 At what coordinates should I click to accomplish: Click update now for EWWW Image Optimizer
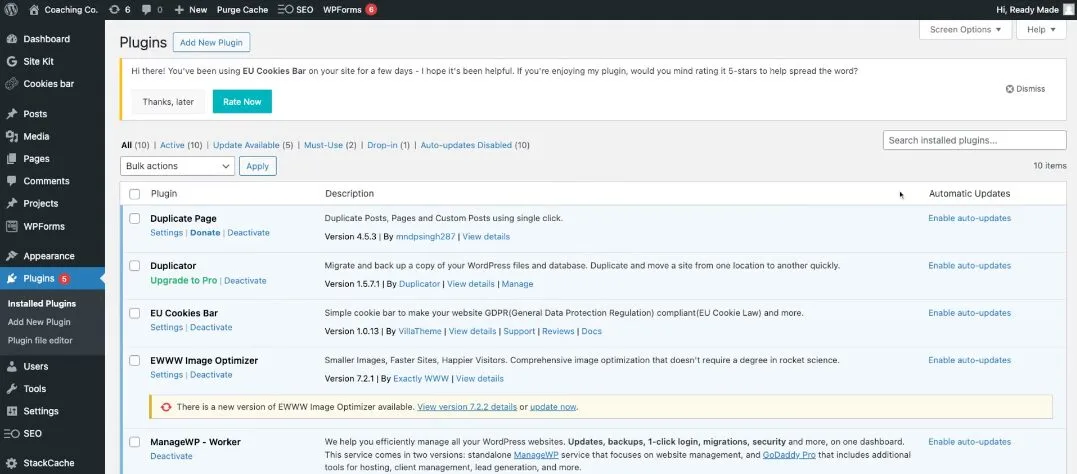pos(553,407)
